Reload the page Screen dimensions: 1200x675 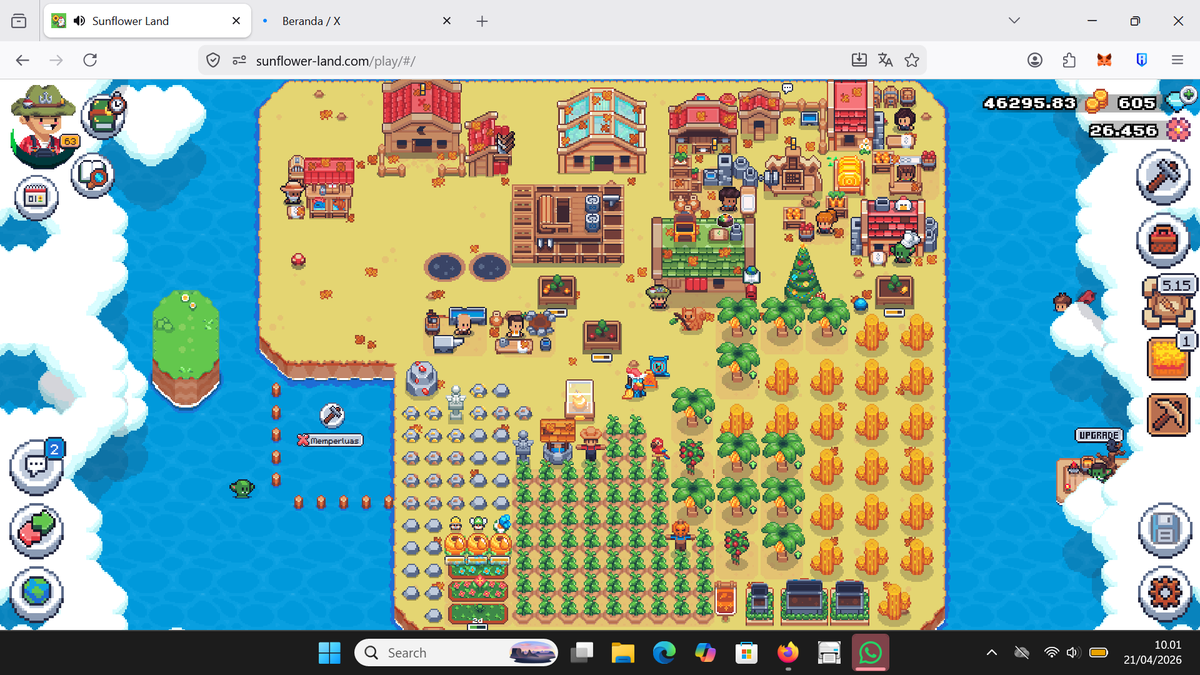90,60
